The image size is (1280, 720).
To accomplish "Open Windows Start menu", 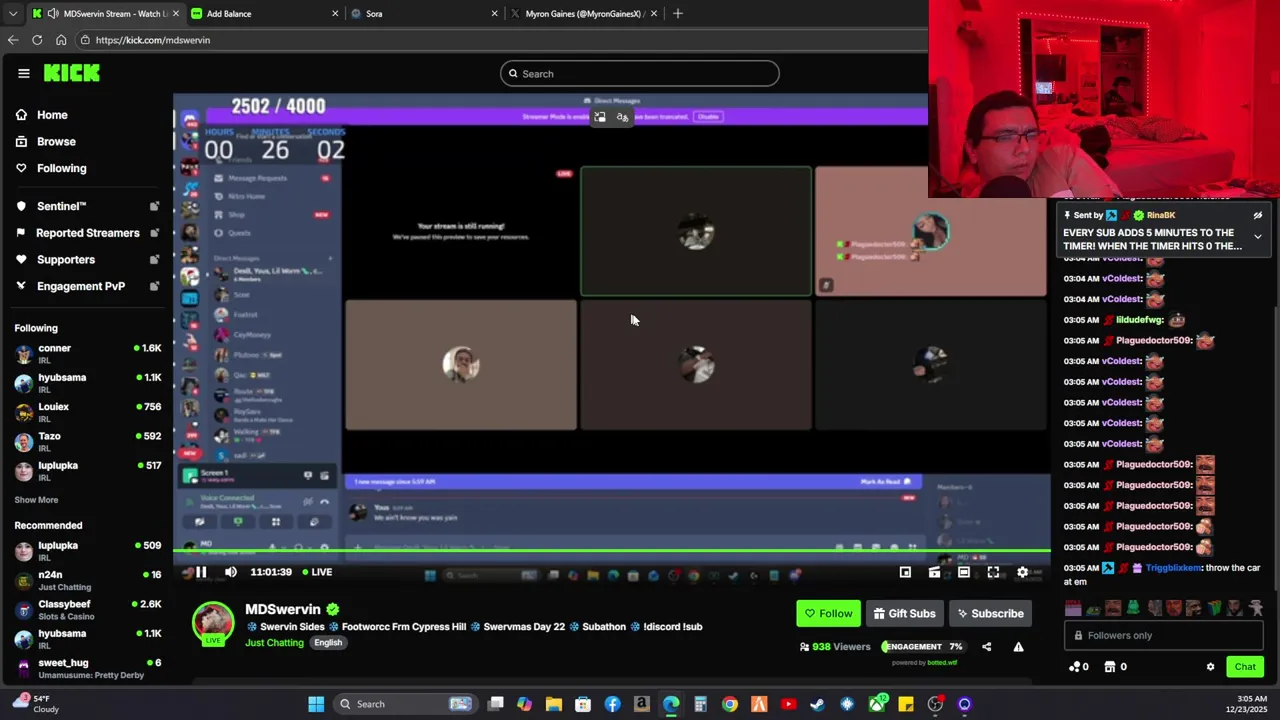I will 316,704.
